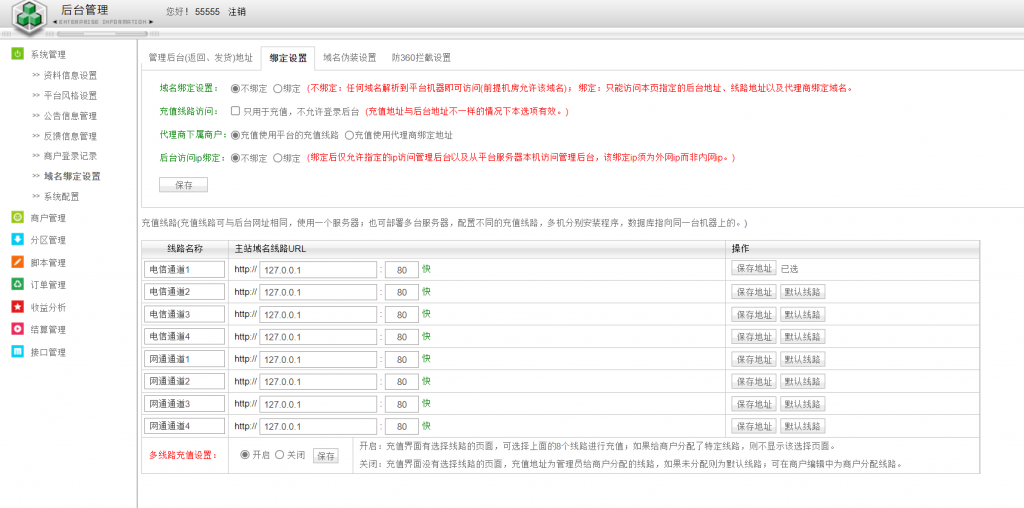The image size is (1024, 508).
Task: Open the 系统配置 submenu item
Action: click(61, 196)
